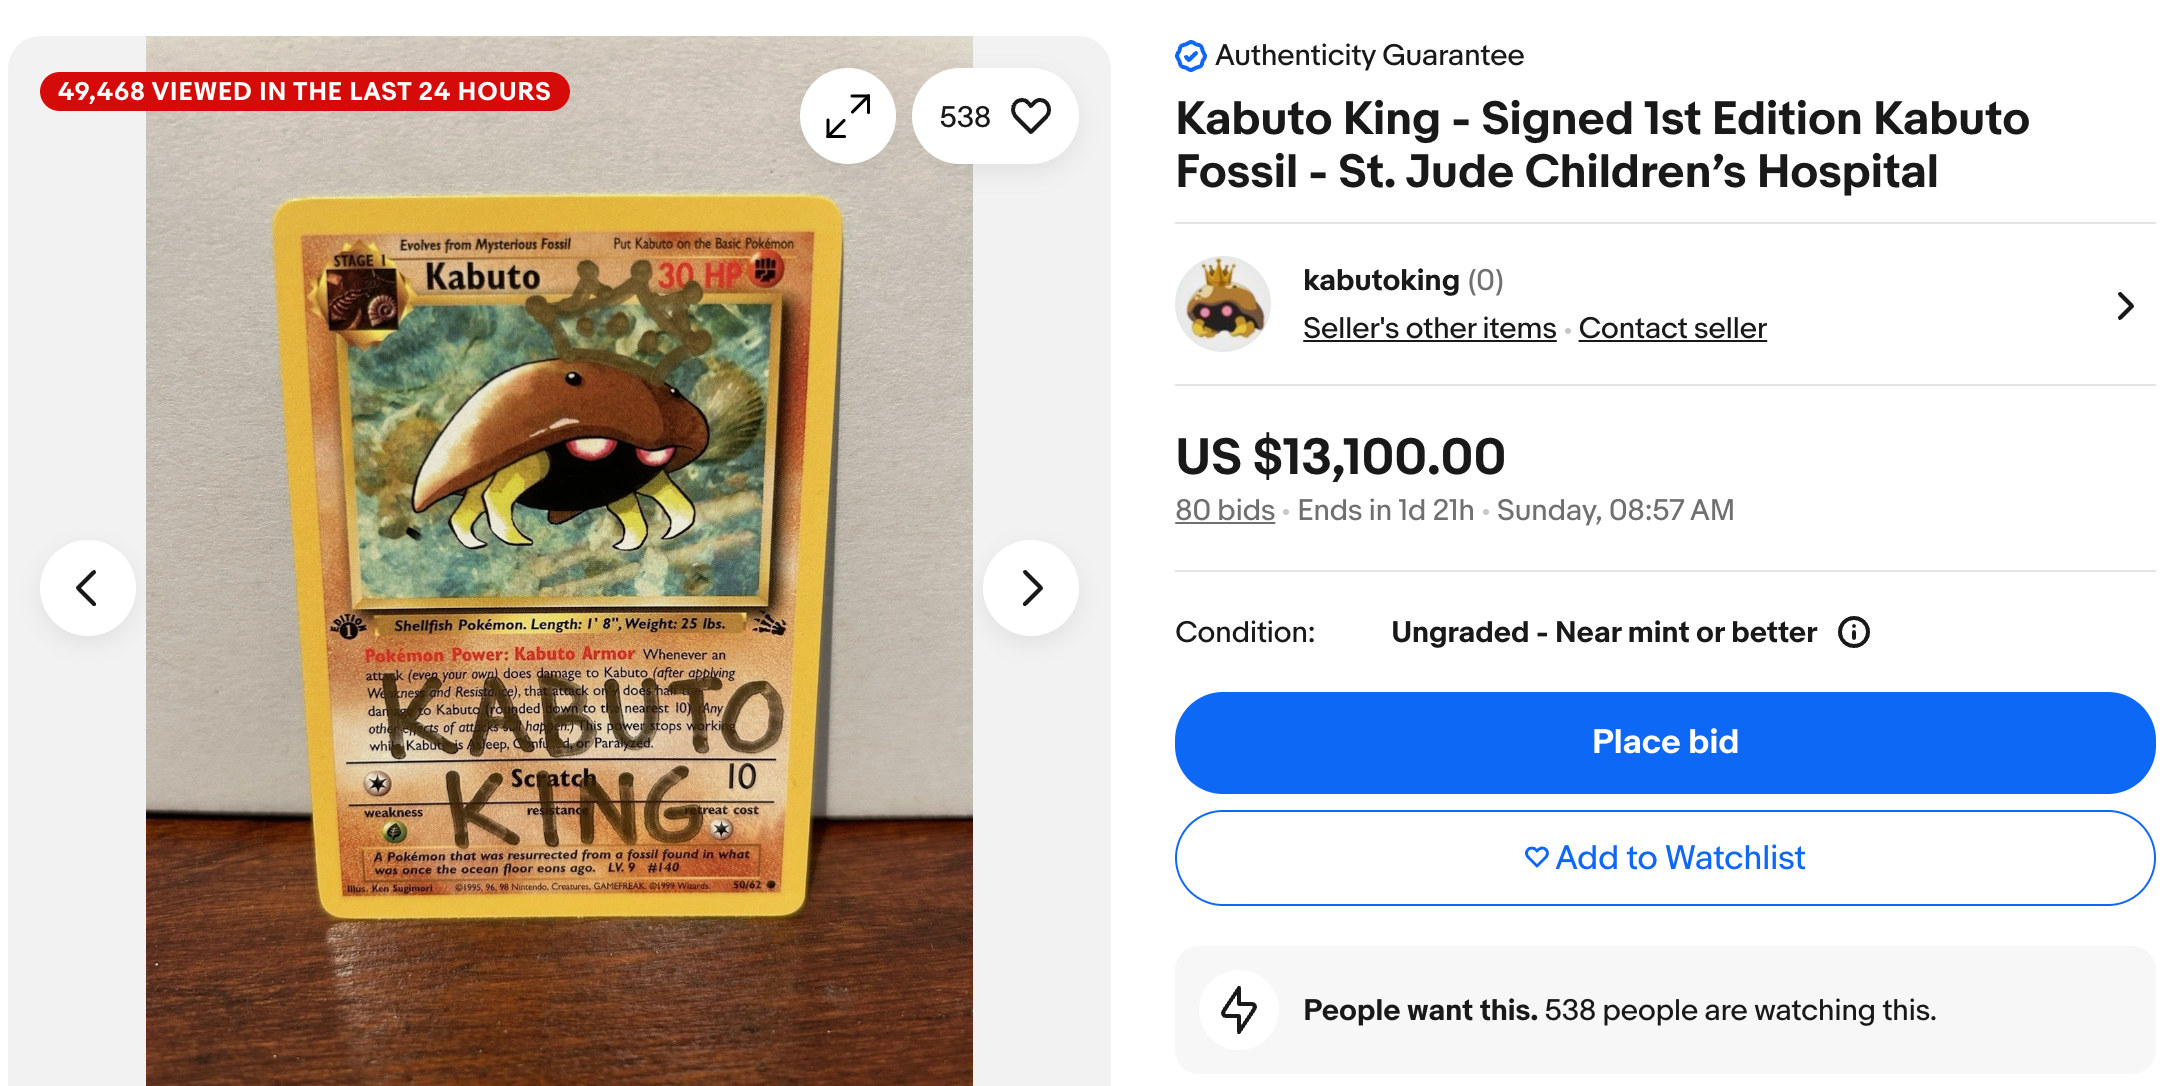Click the Contact seller link

coord(1672,328)
